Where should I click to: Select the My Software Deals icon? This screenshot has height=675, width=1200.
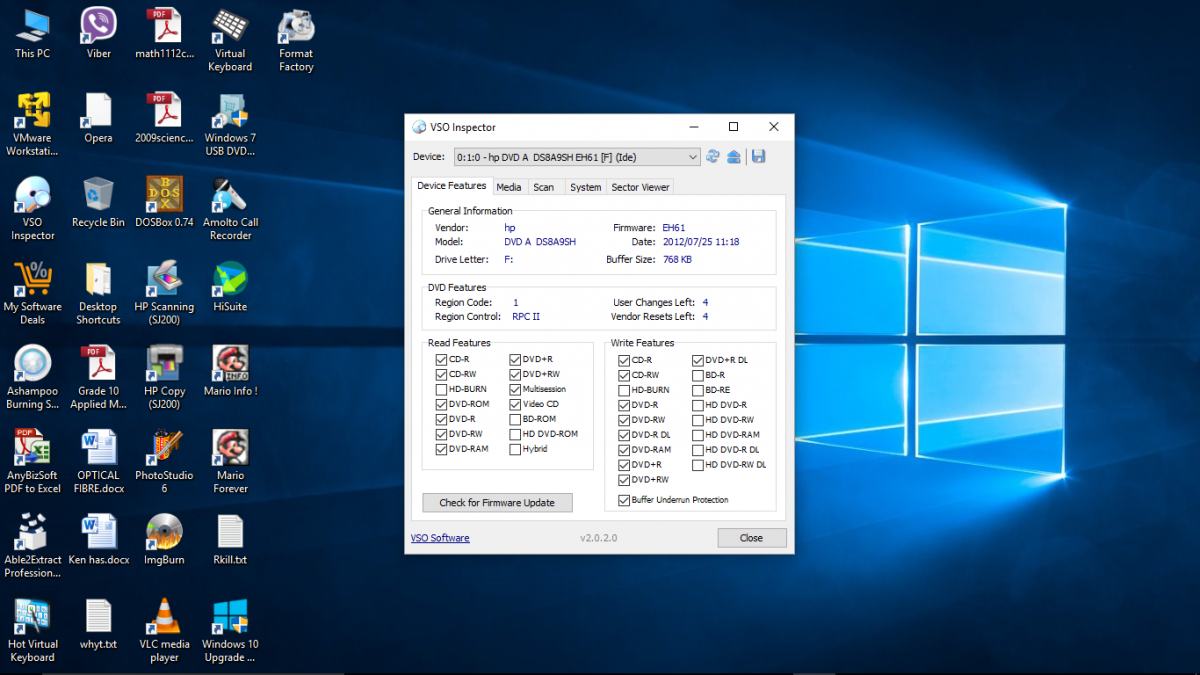32,293
